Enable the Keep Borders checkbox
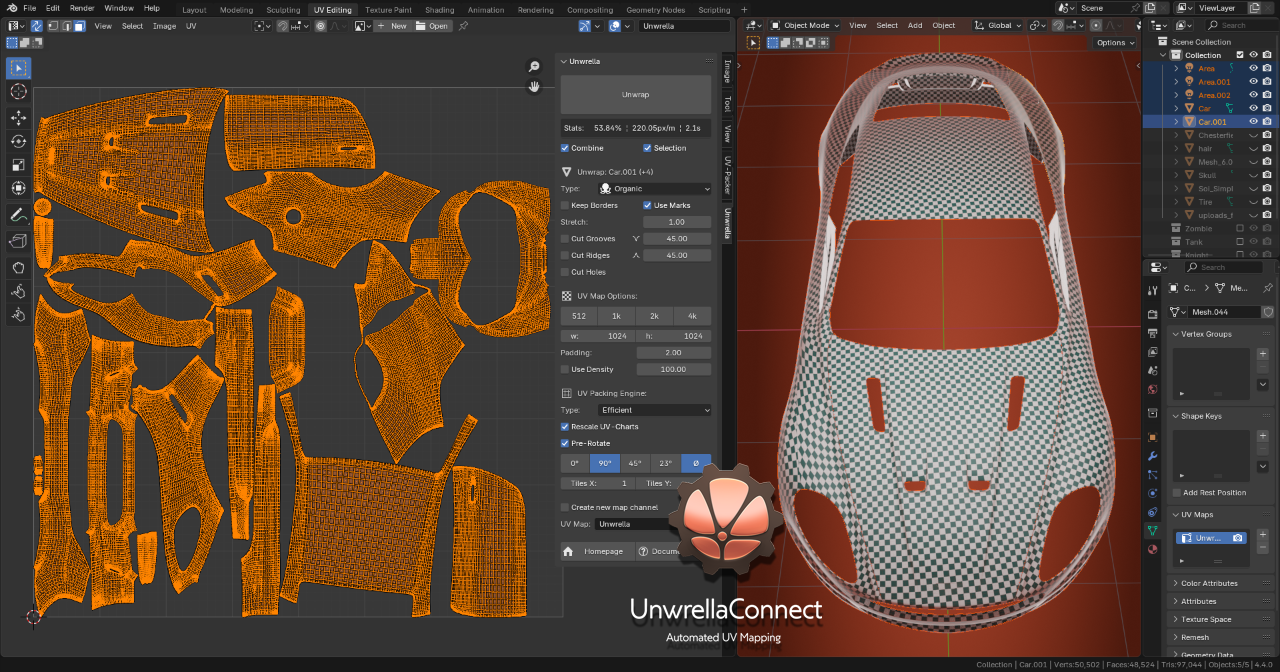Screen dimensions: 1280x672 point(565,205)
